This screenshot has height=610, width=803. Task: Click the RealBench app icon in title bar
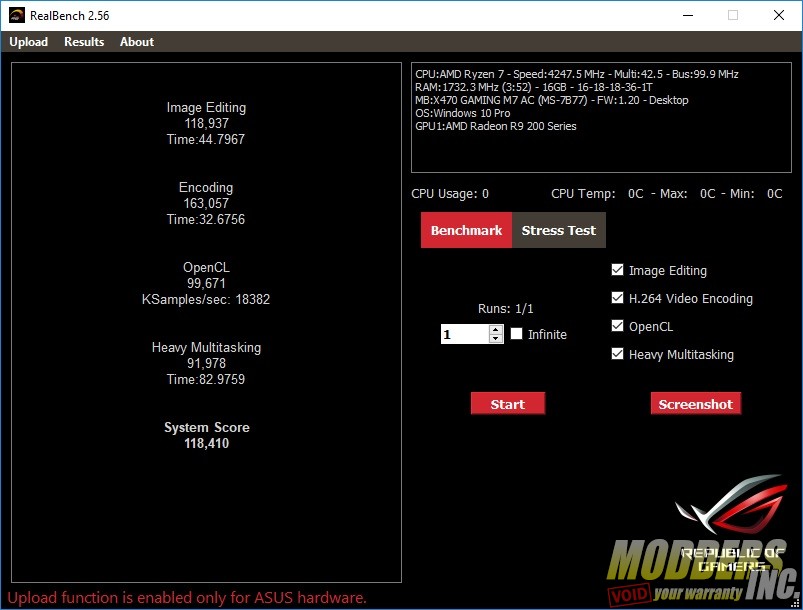coord(16,15)
